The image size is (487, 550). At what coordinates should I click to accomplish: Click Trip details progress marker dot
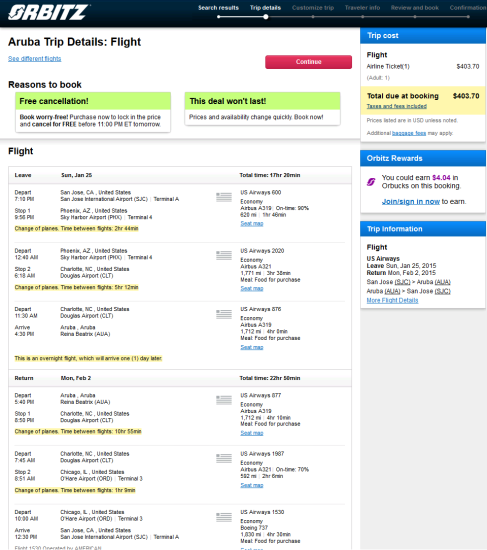coord(266,16)
